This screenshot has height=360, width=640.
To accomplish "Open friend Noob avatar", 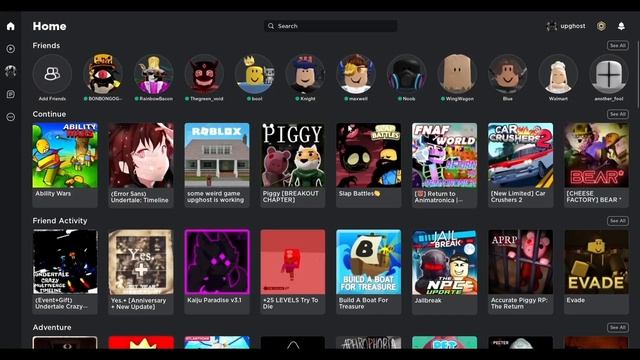I will 407,74.
